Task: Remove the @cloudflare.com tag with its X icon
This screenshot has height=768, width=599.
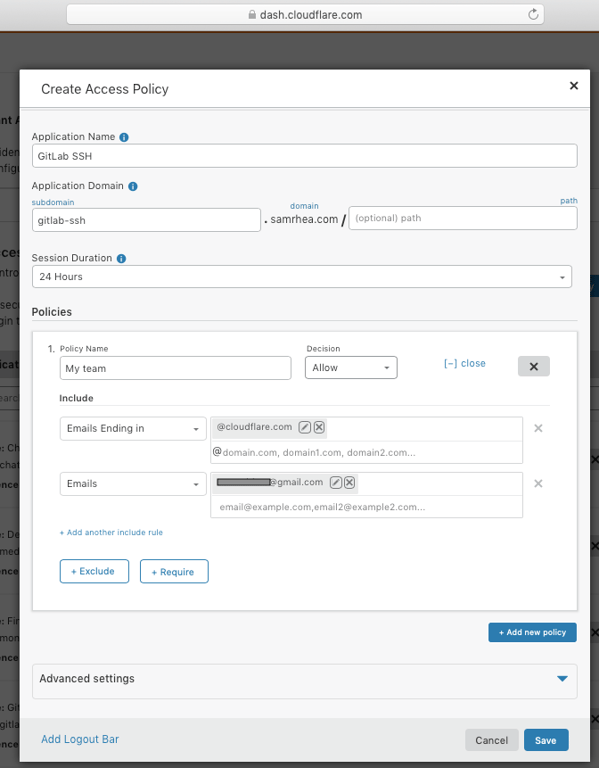Action: click(x=319, y=427)
